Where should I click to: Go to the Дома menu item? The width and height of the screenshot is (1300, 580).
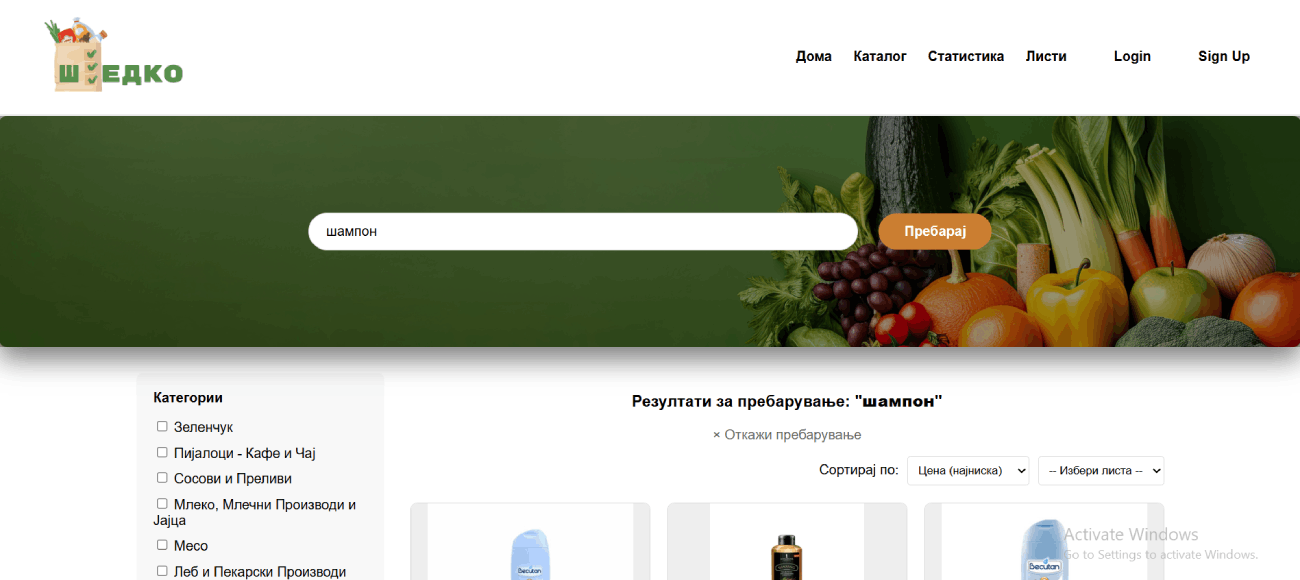pos(814,56)
